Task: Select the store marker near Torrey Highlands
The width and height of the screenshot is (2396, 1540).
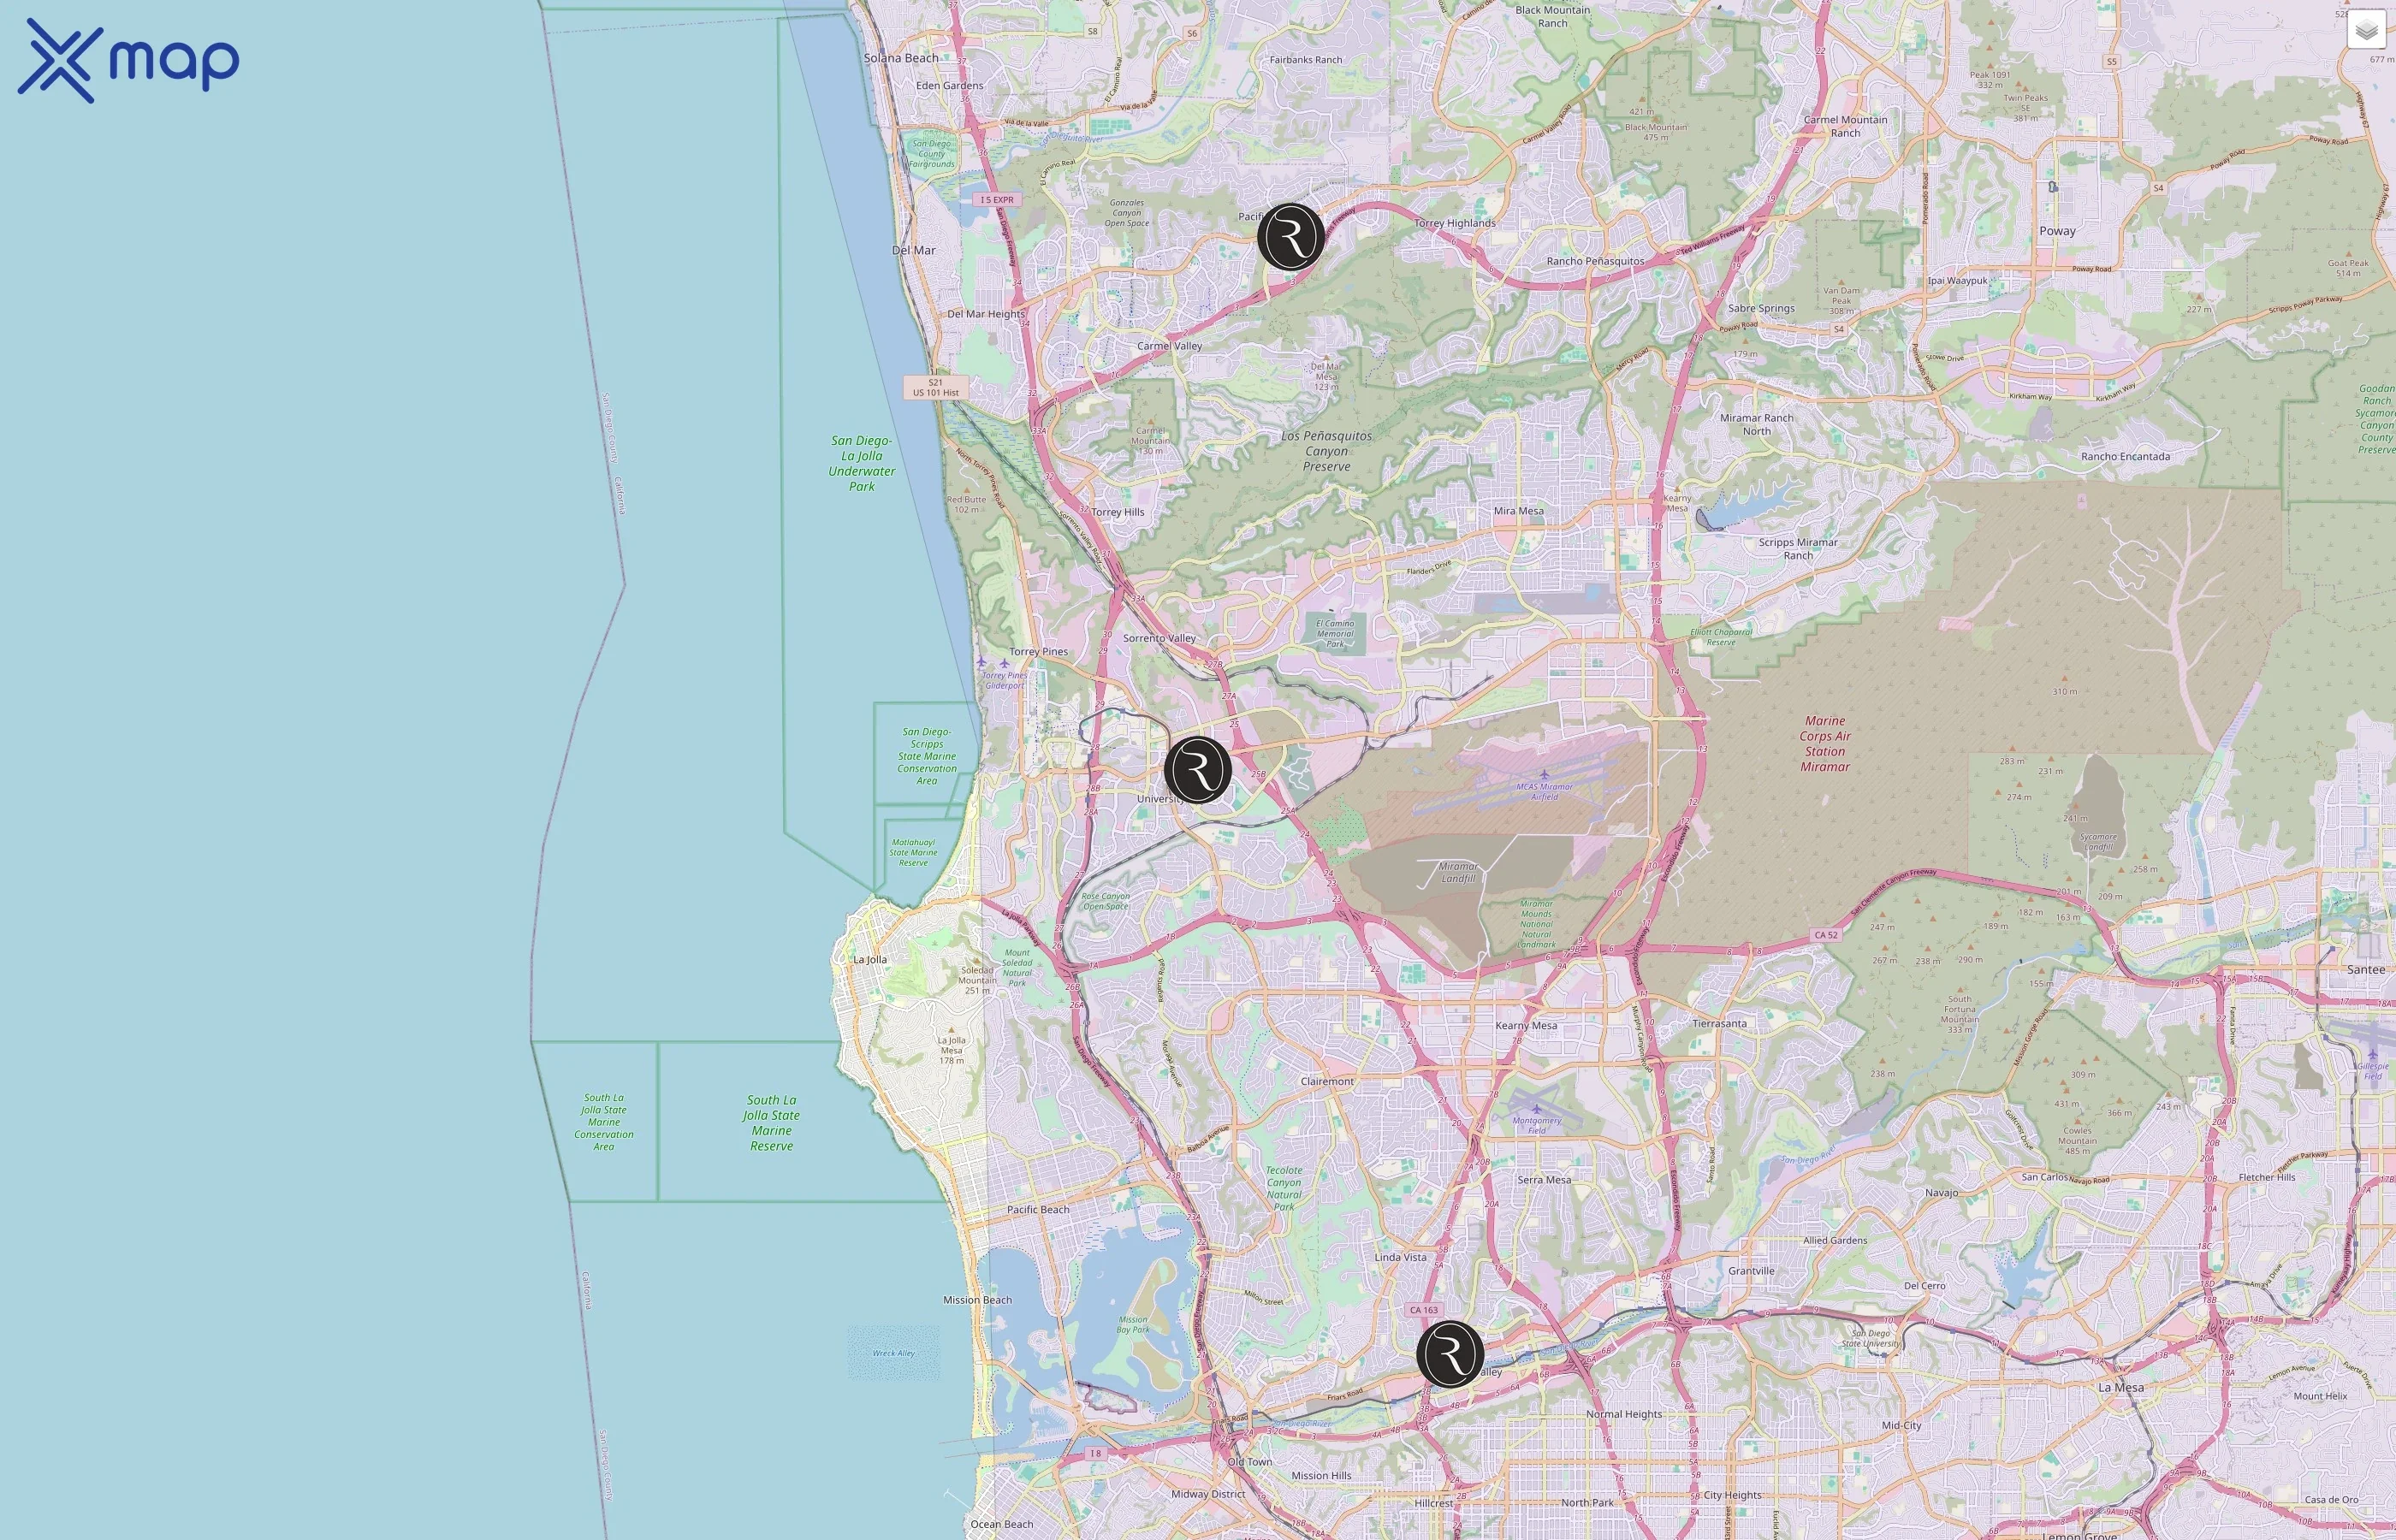Action: [x=1290, y=237]
